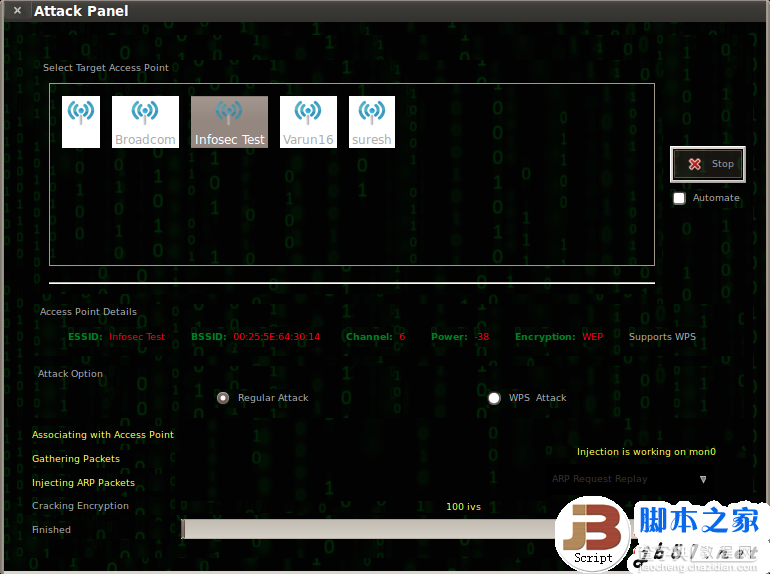
Task: Click the red BSSID address value
Action: pyautogui.click(x=276, y=337)
